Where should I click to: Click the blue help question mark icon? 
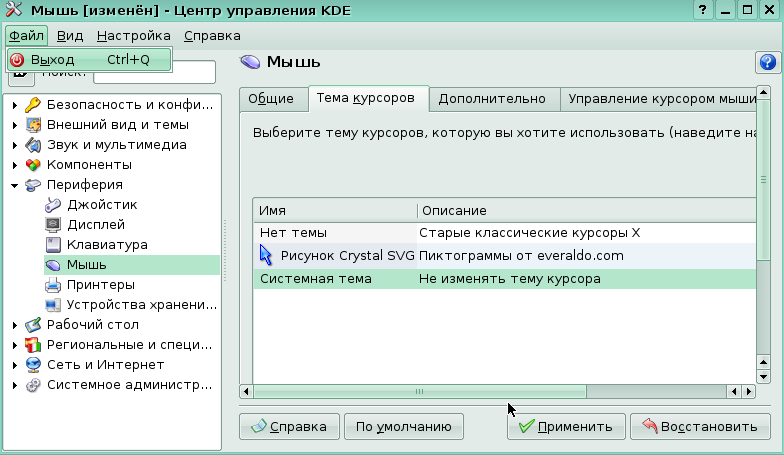[766, 63]
